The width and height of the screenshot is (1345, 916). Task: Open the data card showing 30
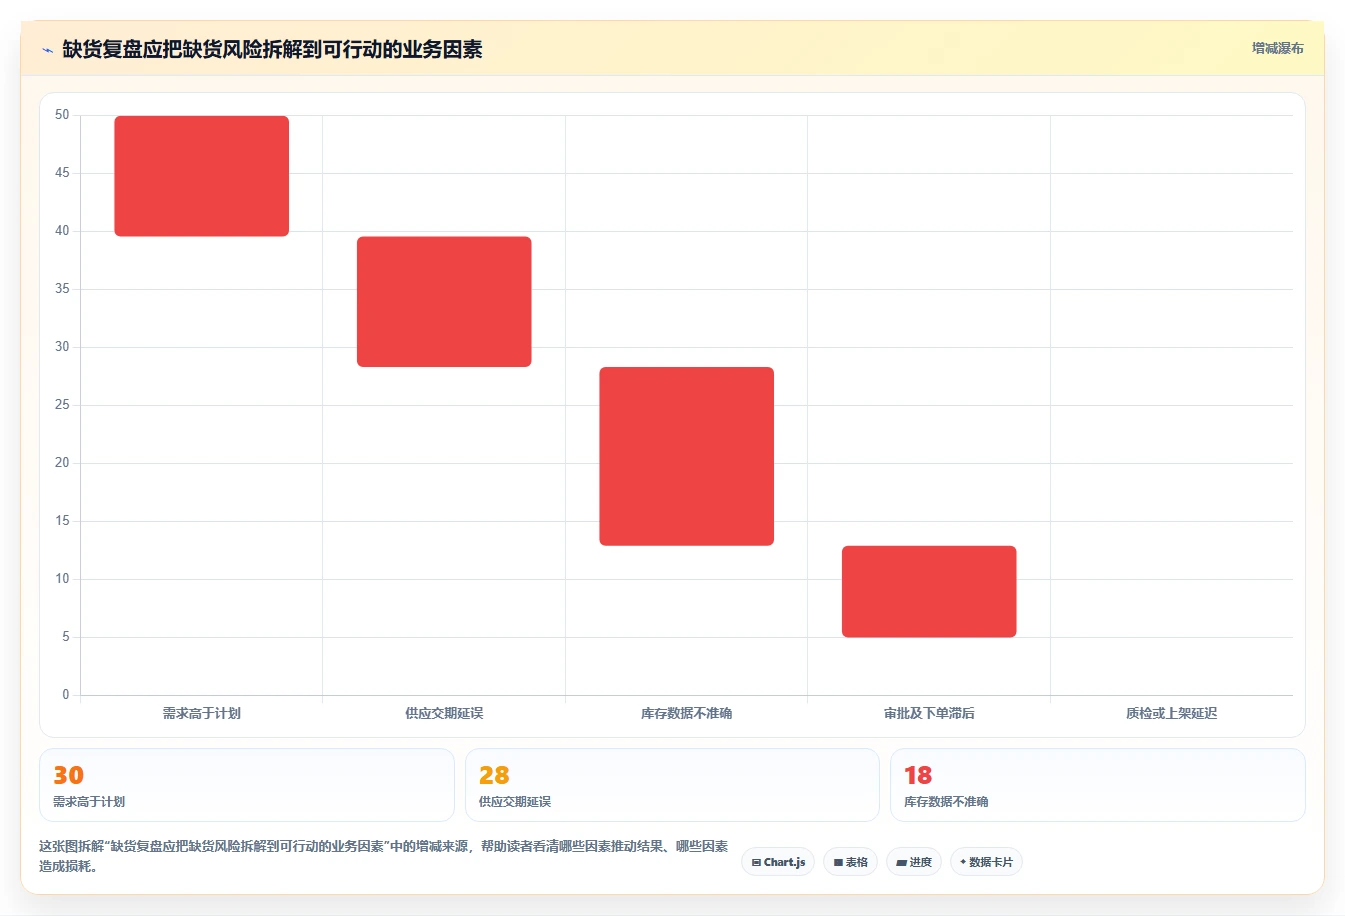(x=247, y=785)
